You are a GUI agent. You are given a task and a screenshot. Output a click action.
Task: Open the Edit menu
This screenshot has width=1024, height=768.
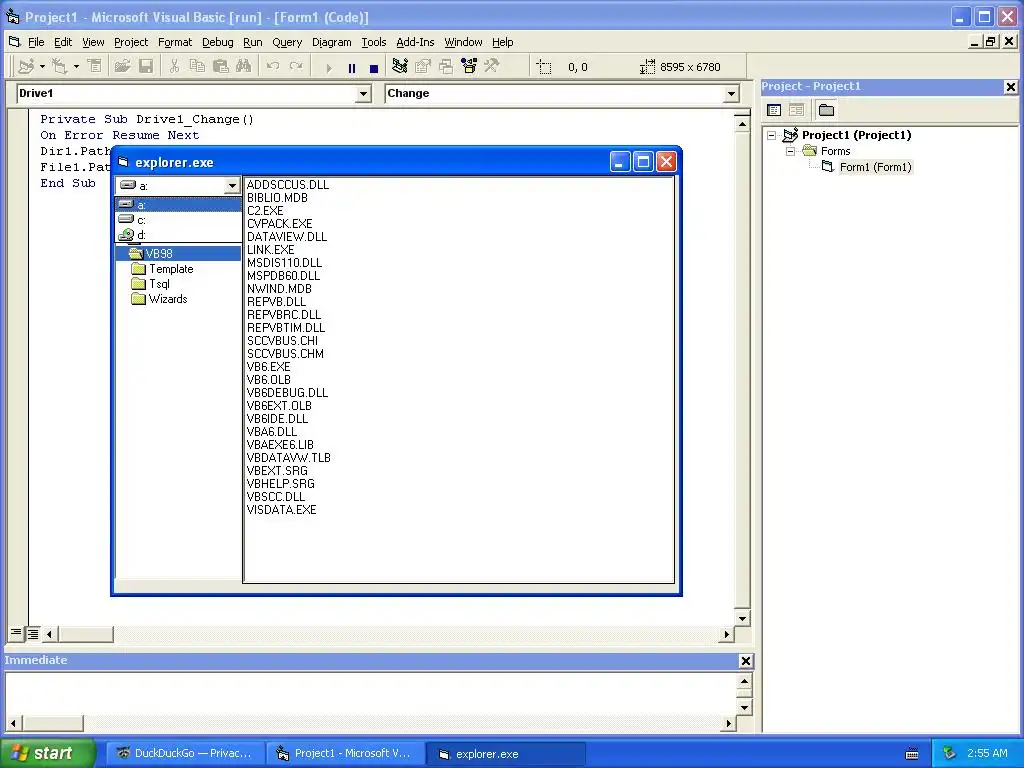63,42
